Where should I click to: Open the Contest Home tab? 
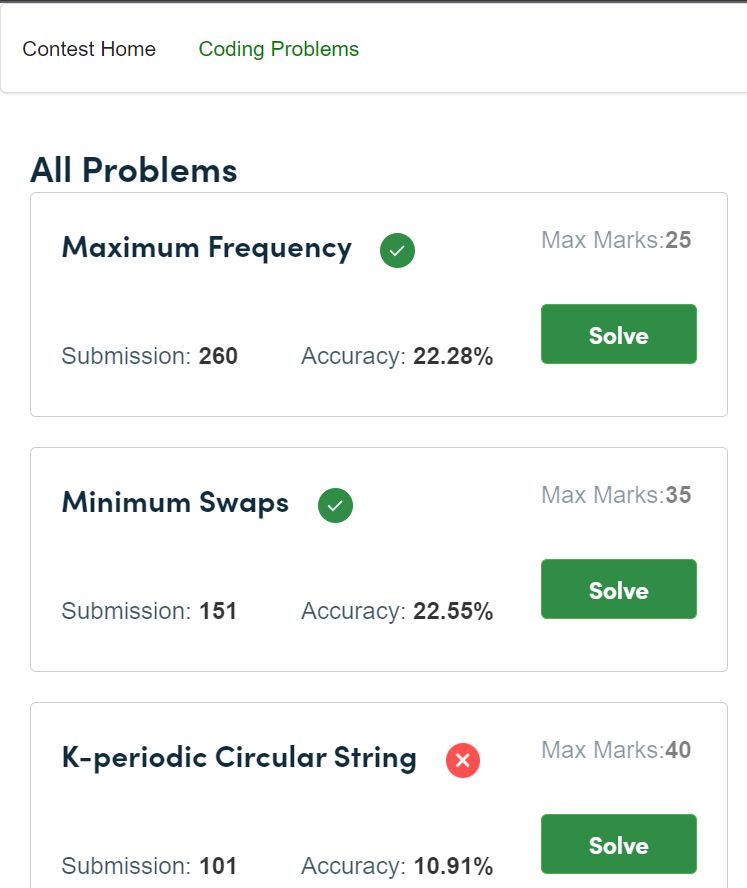tap(89, 49)
